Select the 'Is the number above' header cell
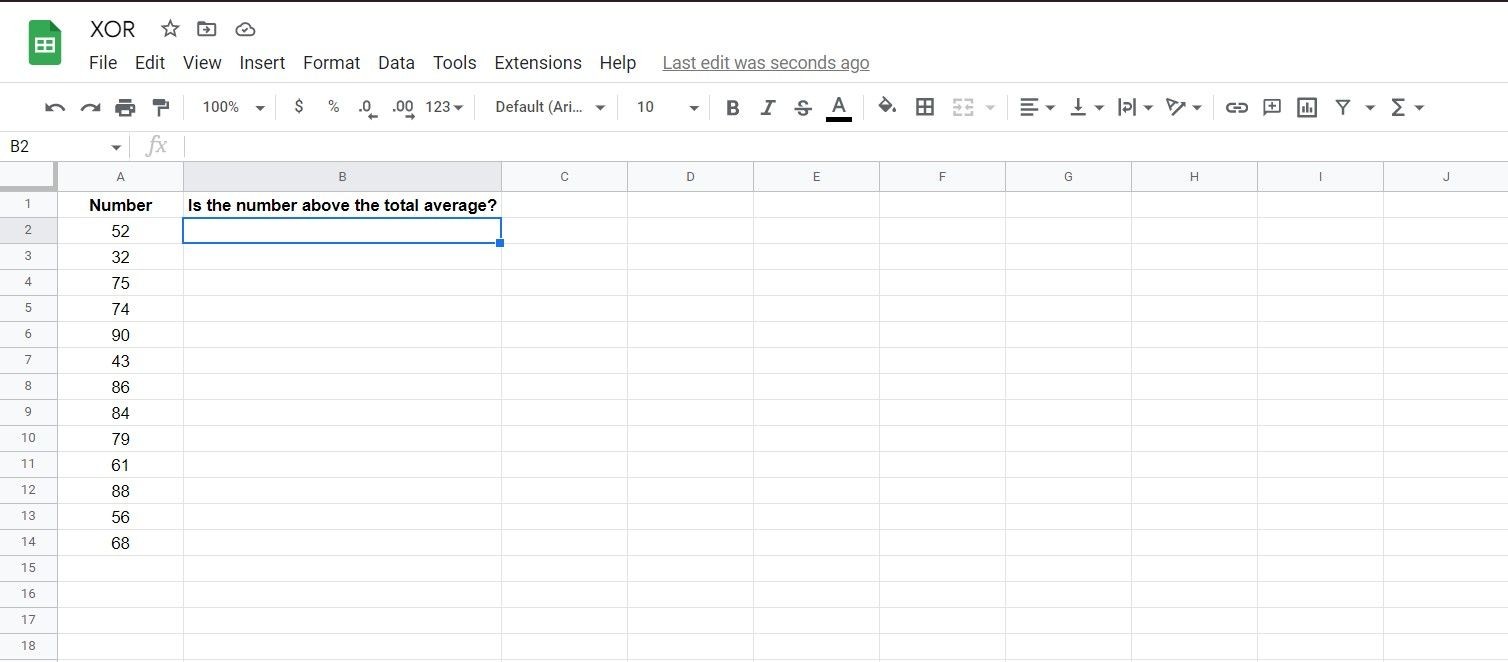 342,205
